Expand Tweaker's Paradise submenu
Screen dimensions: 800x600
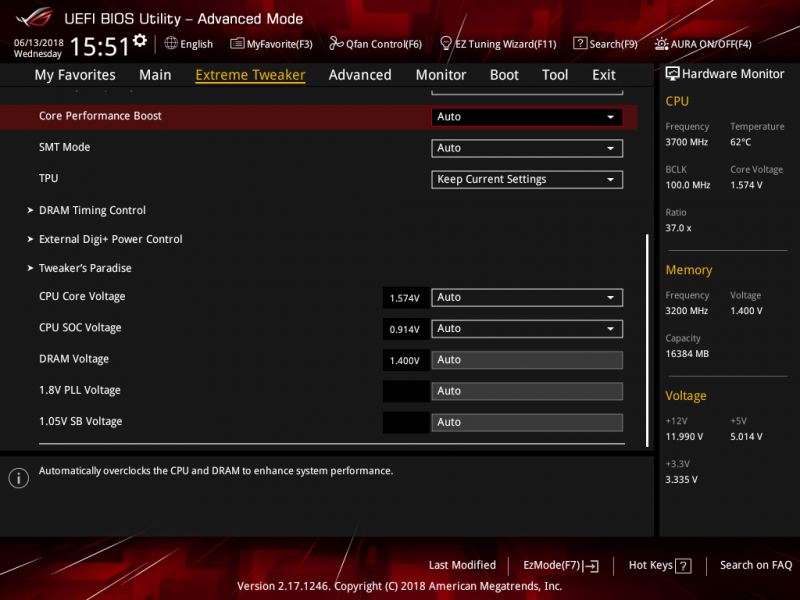pyautogui.click(x=85, y=268)
